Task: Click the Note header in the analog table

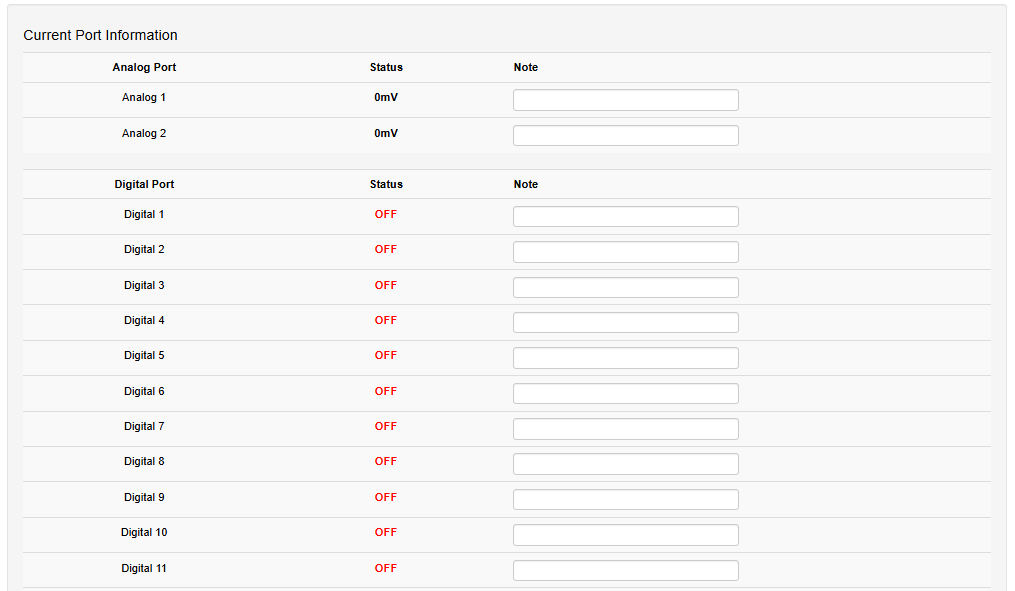Action: tap(526, 67)
